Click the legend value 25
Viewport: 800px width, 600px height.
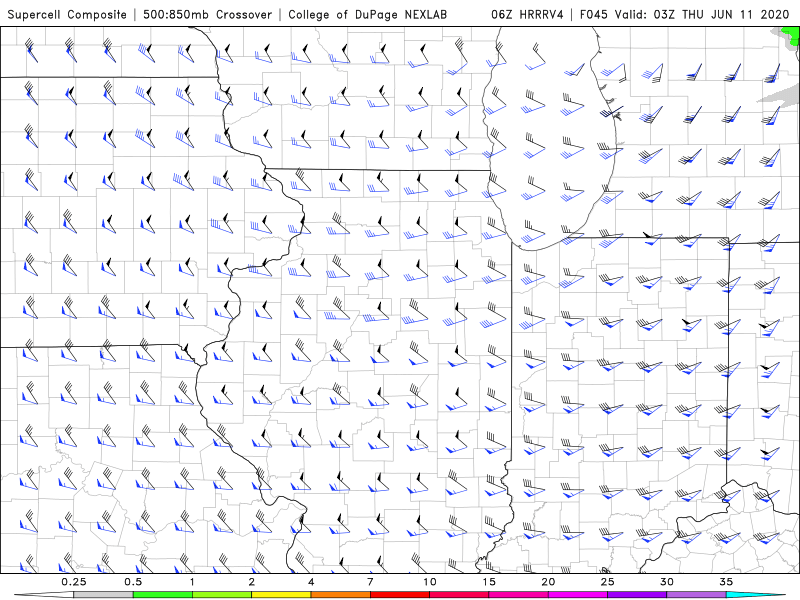click(x=607, y=582)
